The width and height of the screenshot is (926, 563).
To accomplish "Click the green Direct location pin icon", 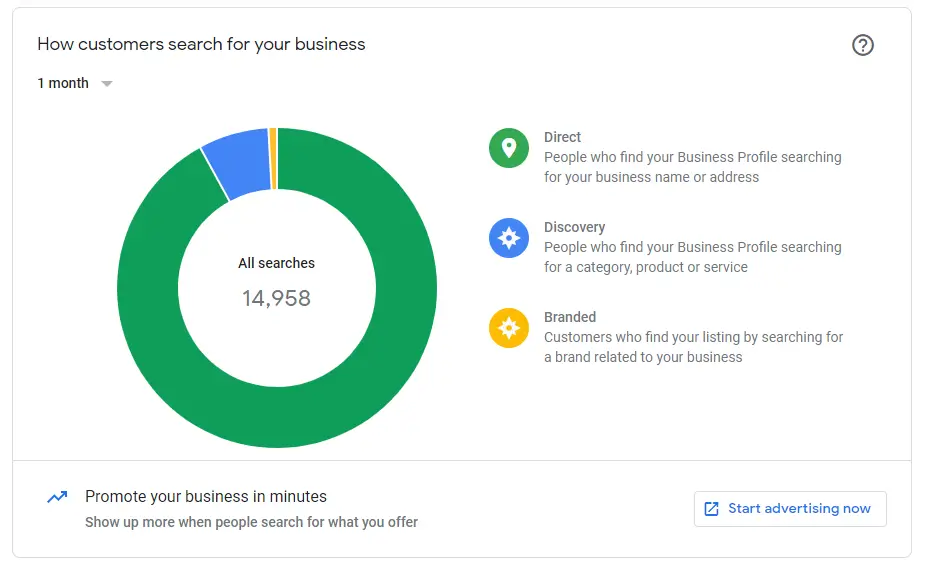I will 508,148.
